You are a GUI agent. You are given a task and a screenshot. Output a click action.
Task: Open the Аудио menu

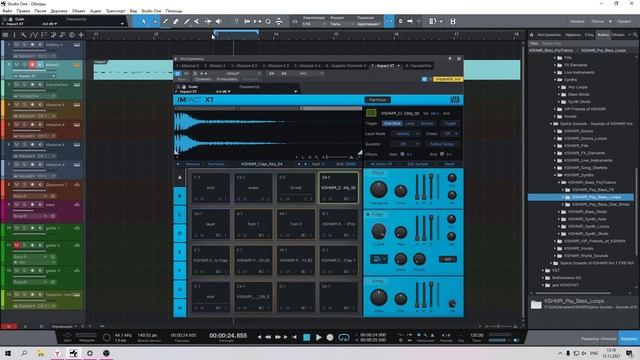click(x=96, y=11)
